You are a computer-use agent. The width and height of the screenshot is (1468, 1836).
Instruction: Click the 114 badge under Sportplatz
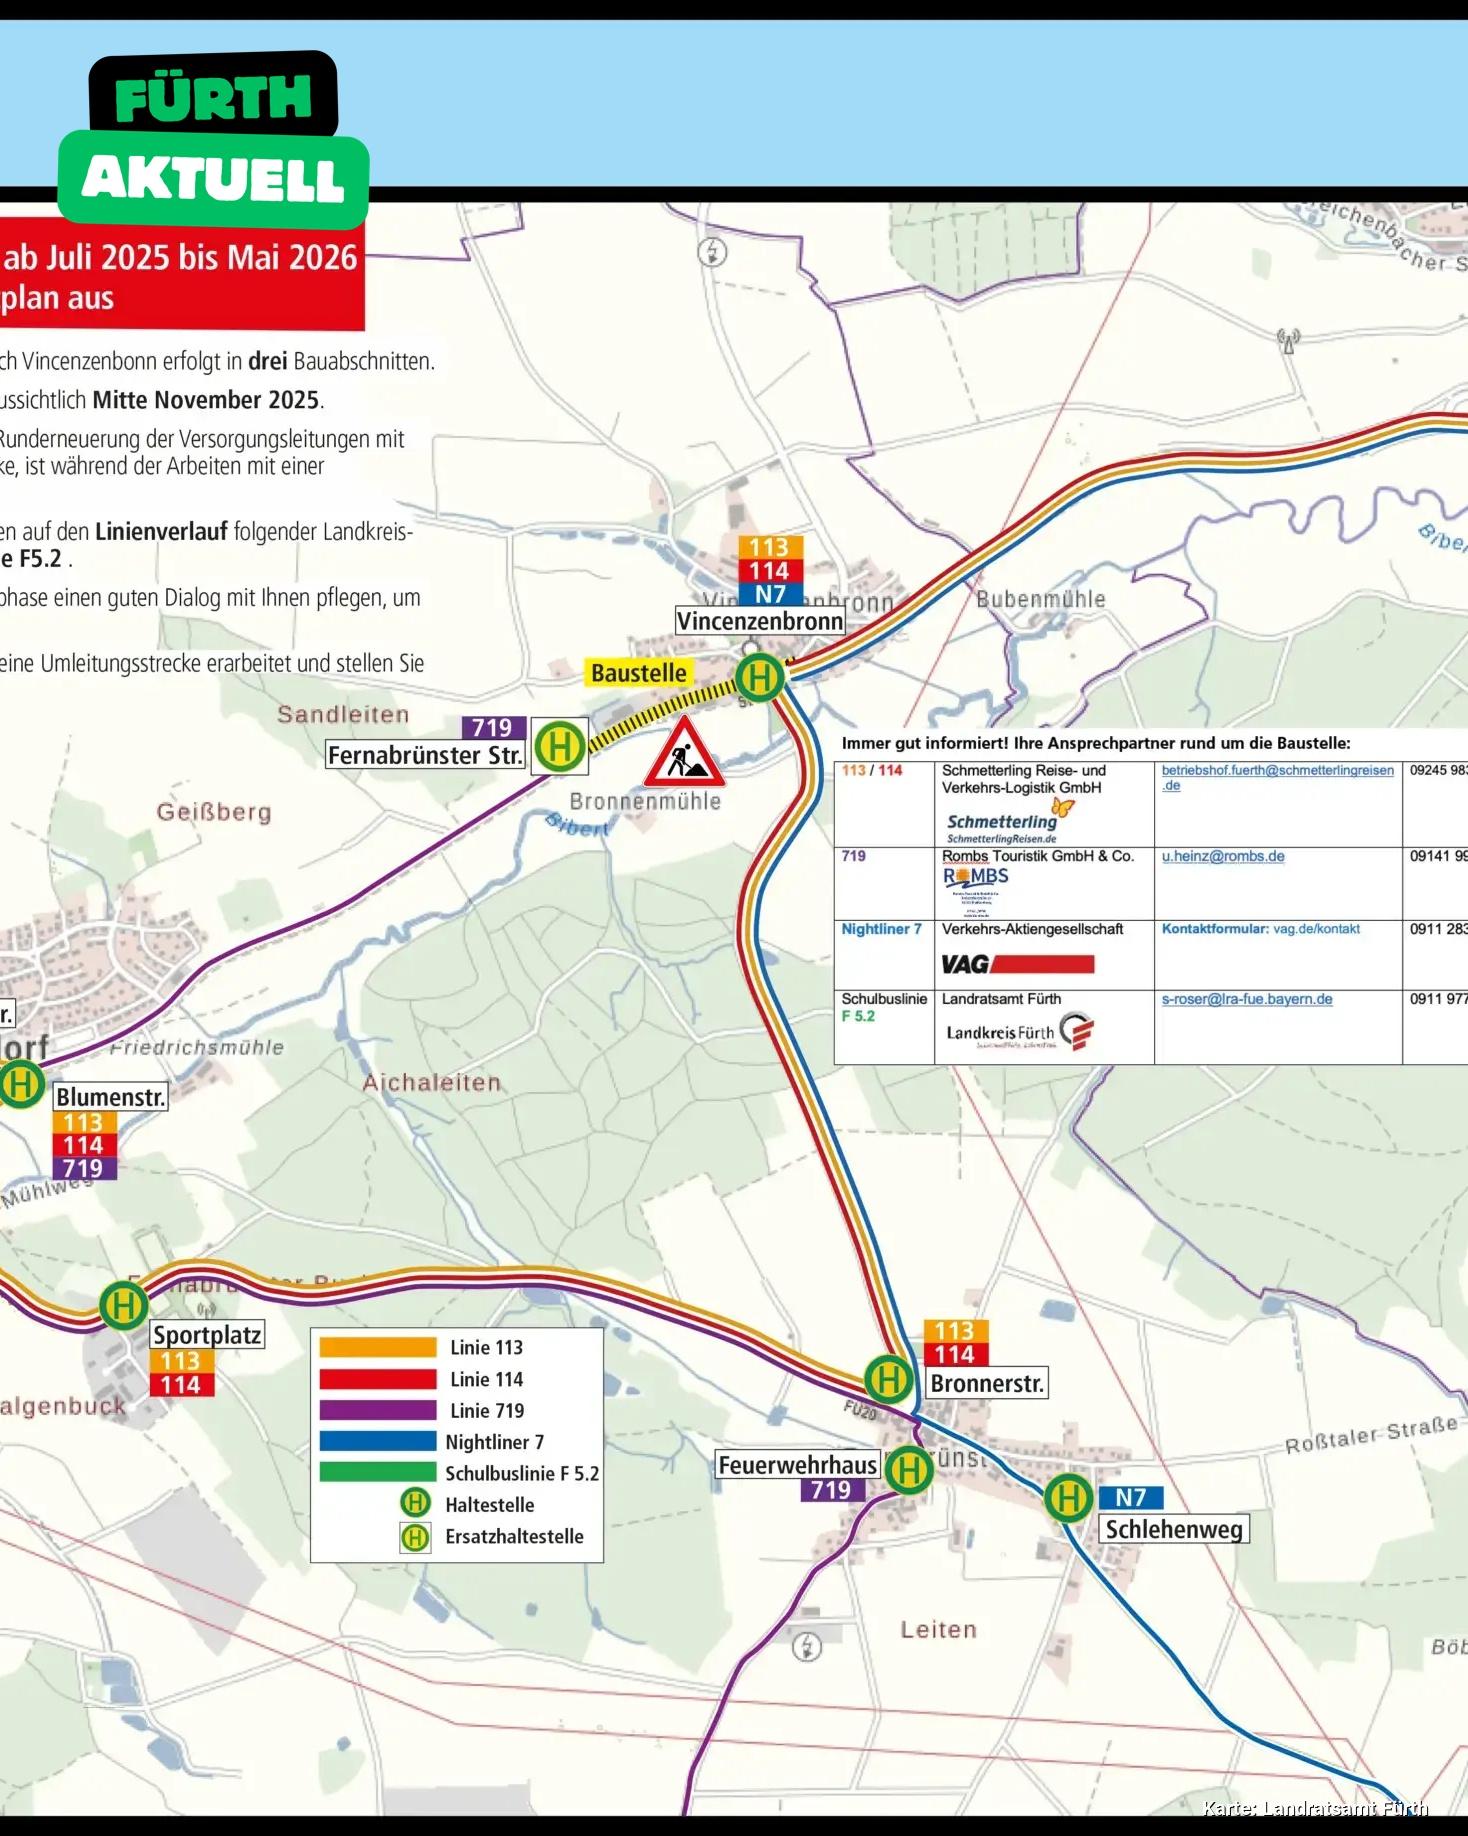(x=181, y=1385)
